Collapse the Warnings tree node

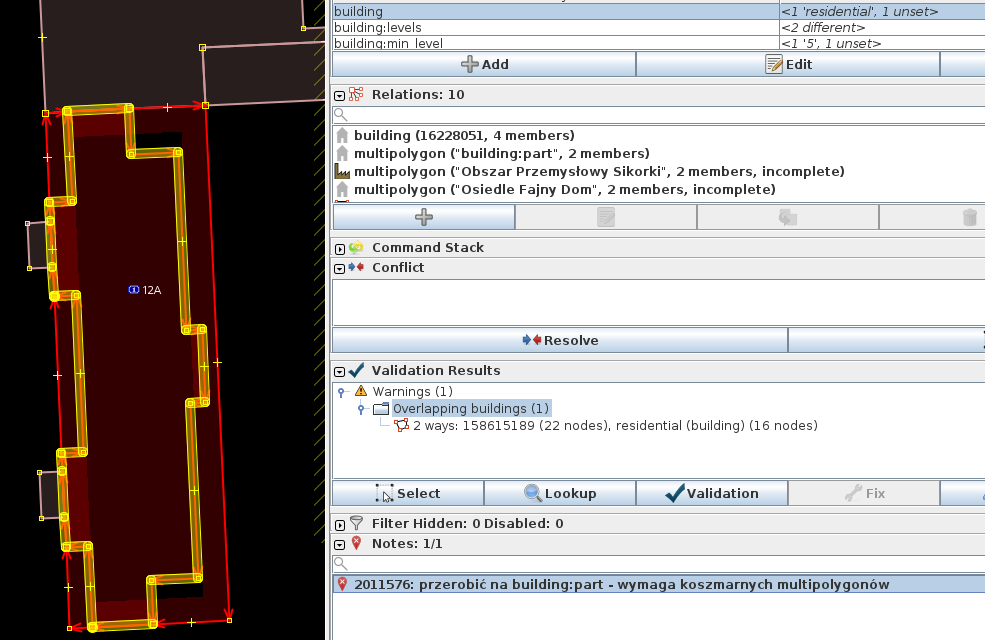click(341, 392)
